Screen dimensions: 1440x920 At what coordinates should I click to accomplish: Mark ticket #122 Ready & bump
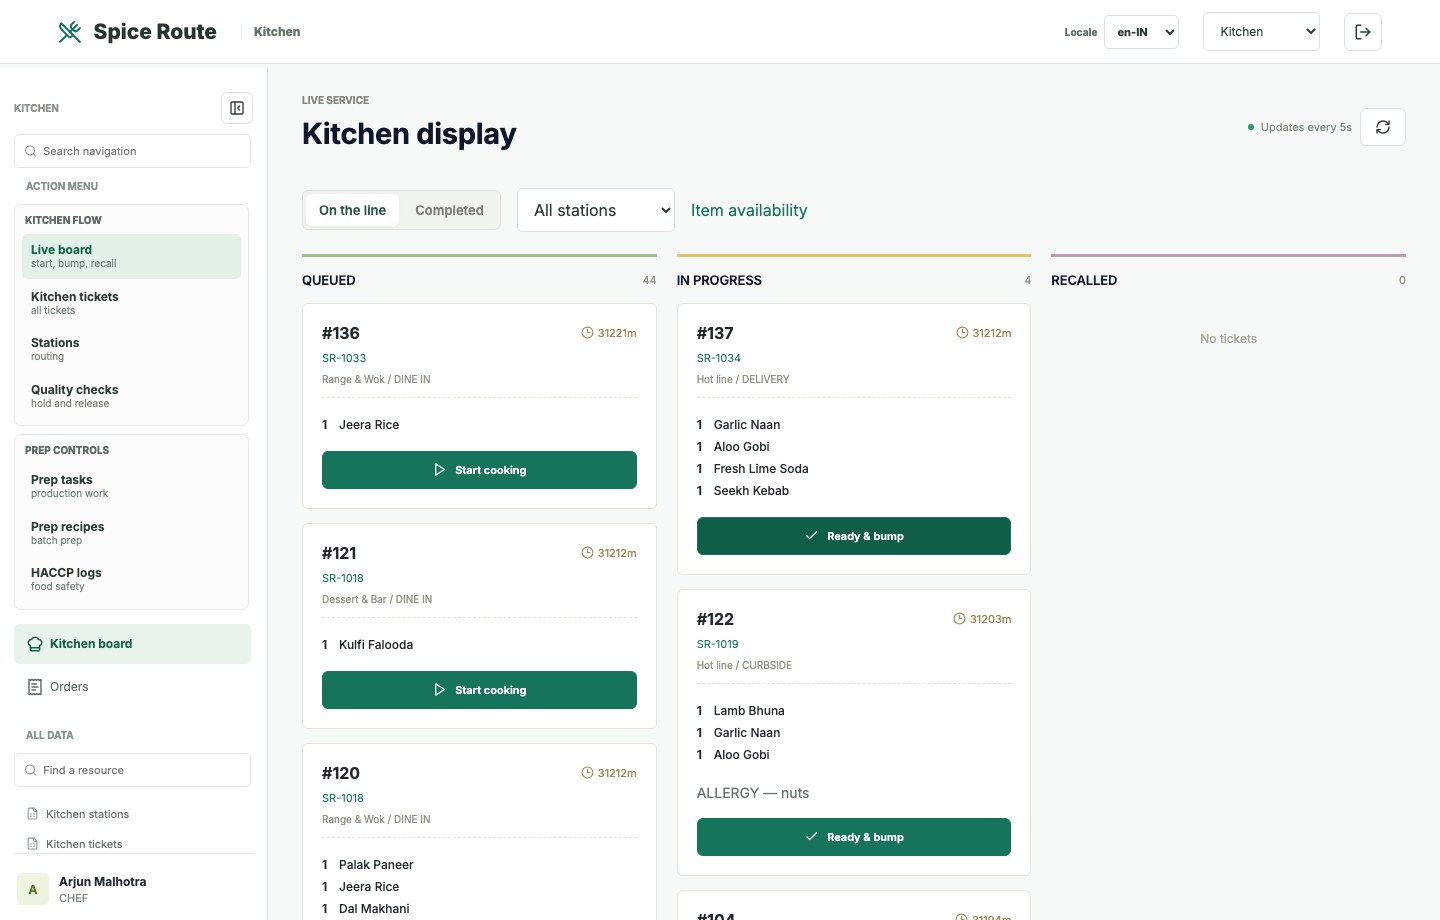coord(854,837)
